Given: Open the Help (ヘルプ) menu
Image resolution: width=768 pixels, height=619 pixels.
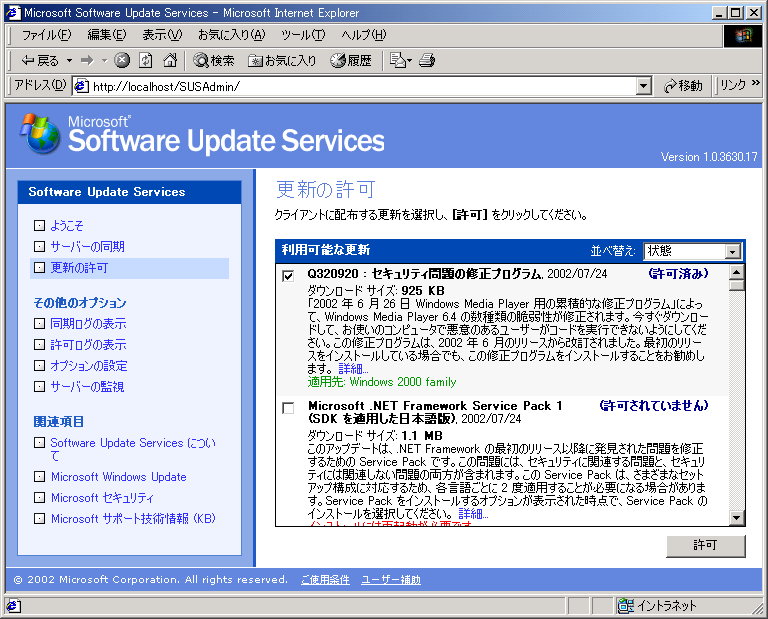Looking at the screenshot, I should [363, 35].
